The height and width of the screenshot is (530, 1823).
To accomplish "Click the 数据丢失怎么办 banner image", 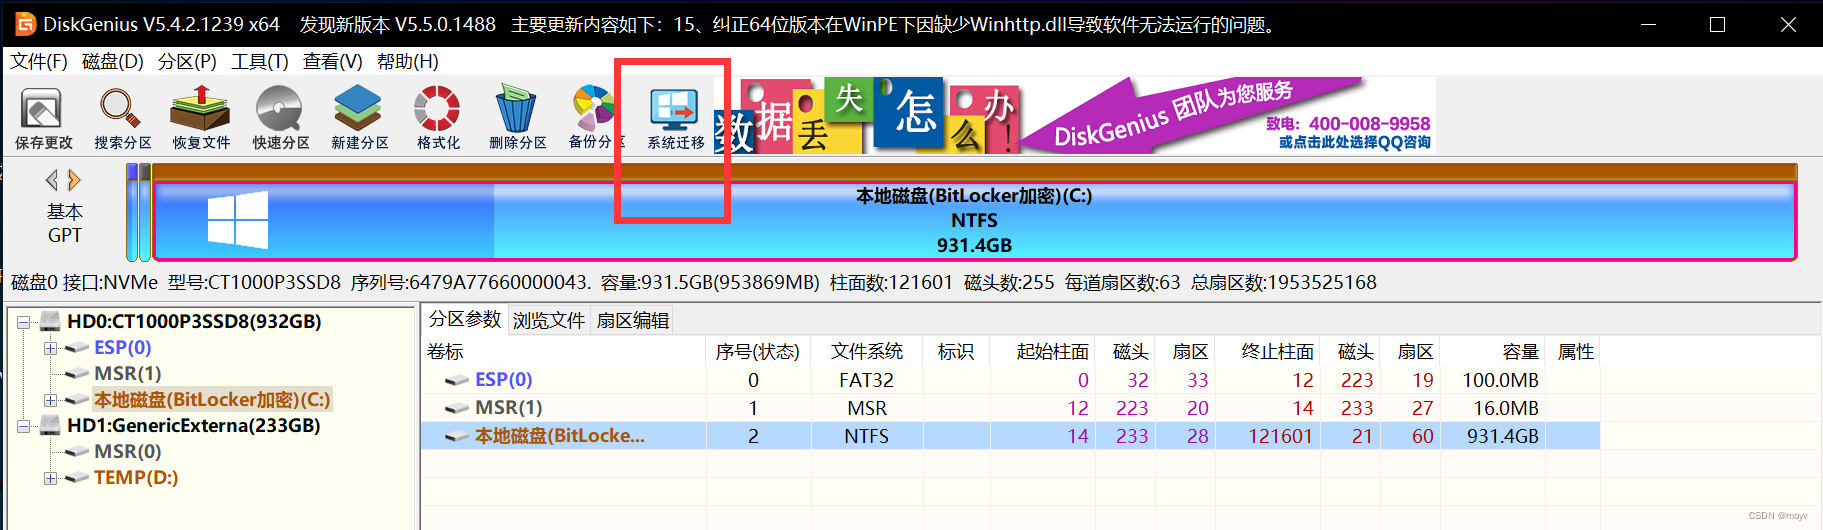I will [x=868, y=116].
